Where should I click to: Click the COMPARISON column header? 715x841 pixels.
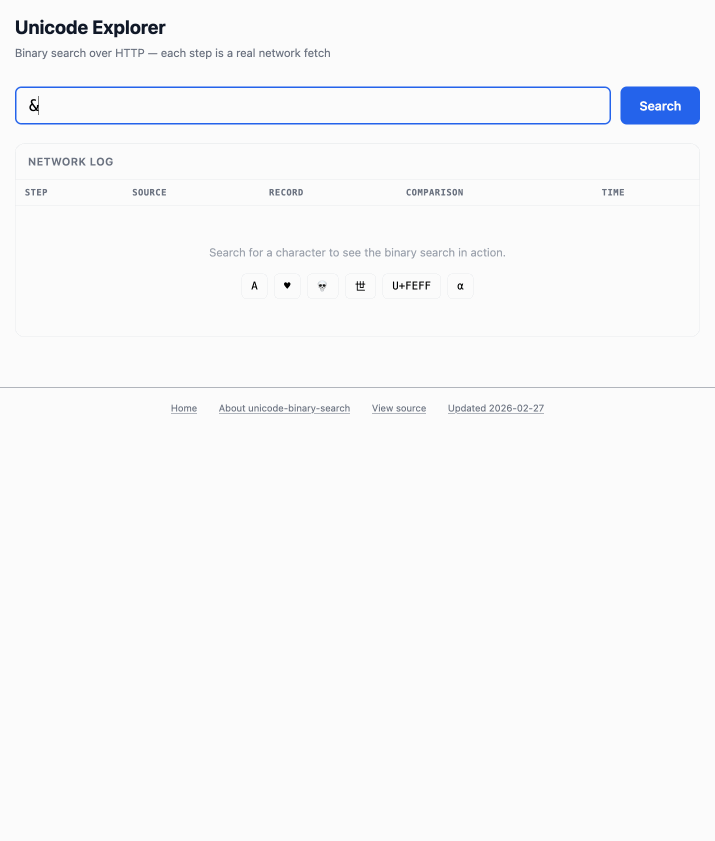tap(434, 192)
